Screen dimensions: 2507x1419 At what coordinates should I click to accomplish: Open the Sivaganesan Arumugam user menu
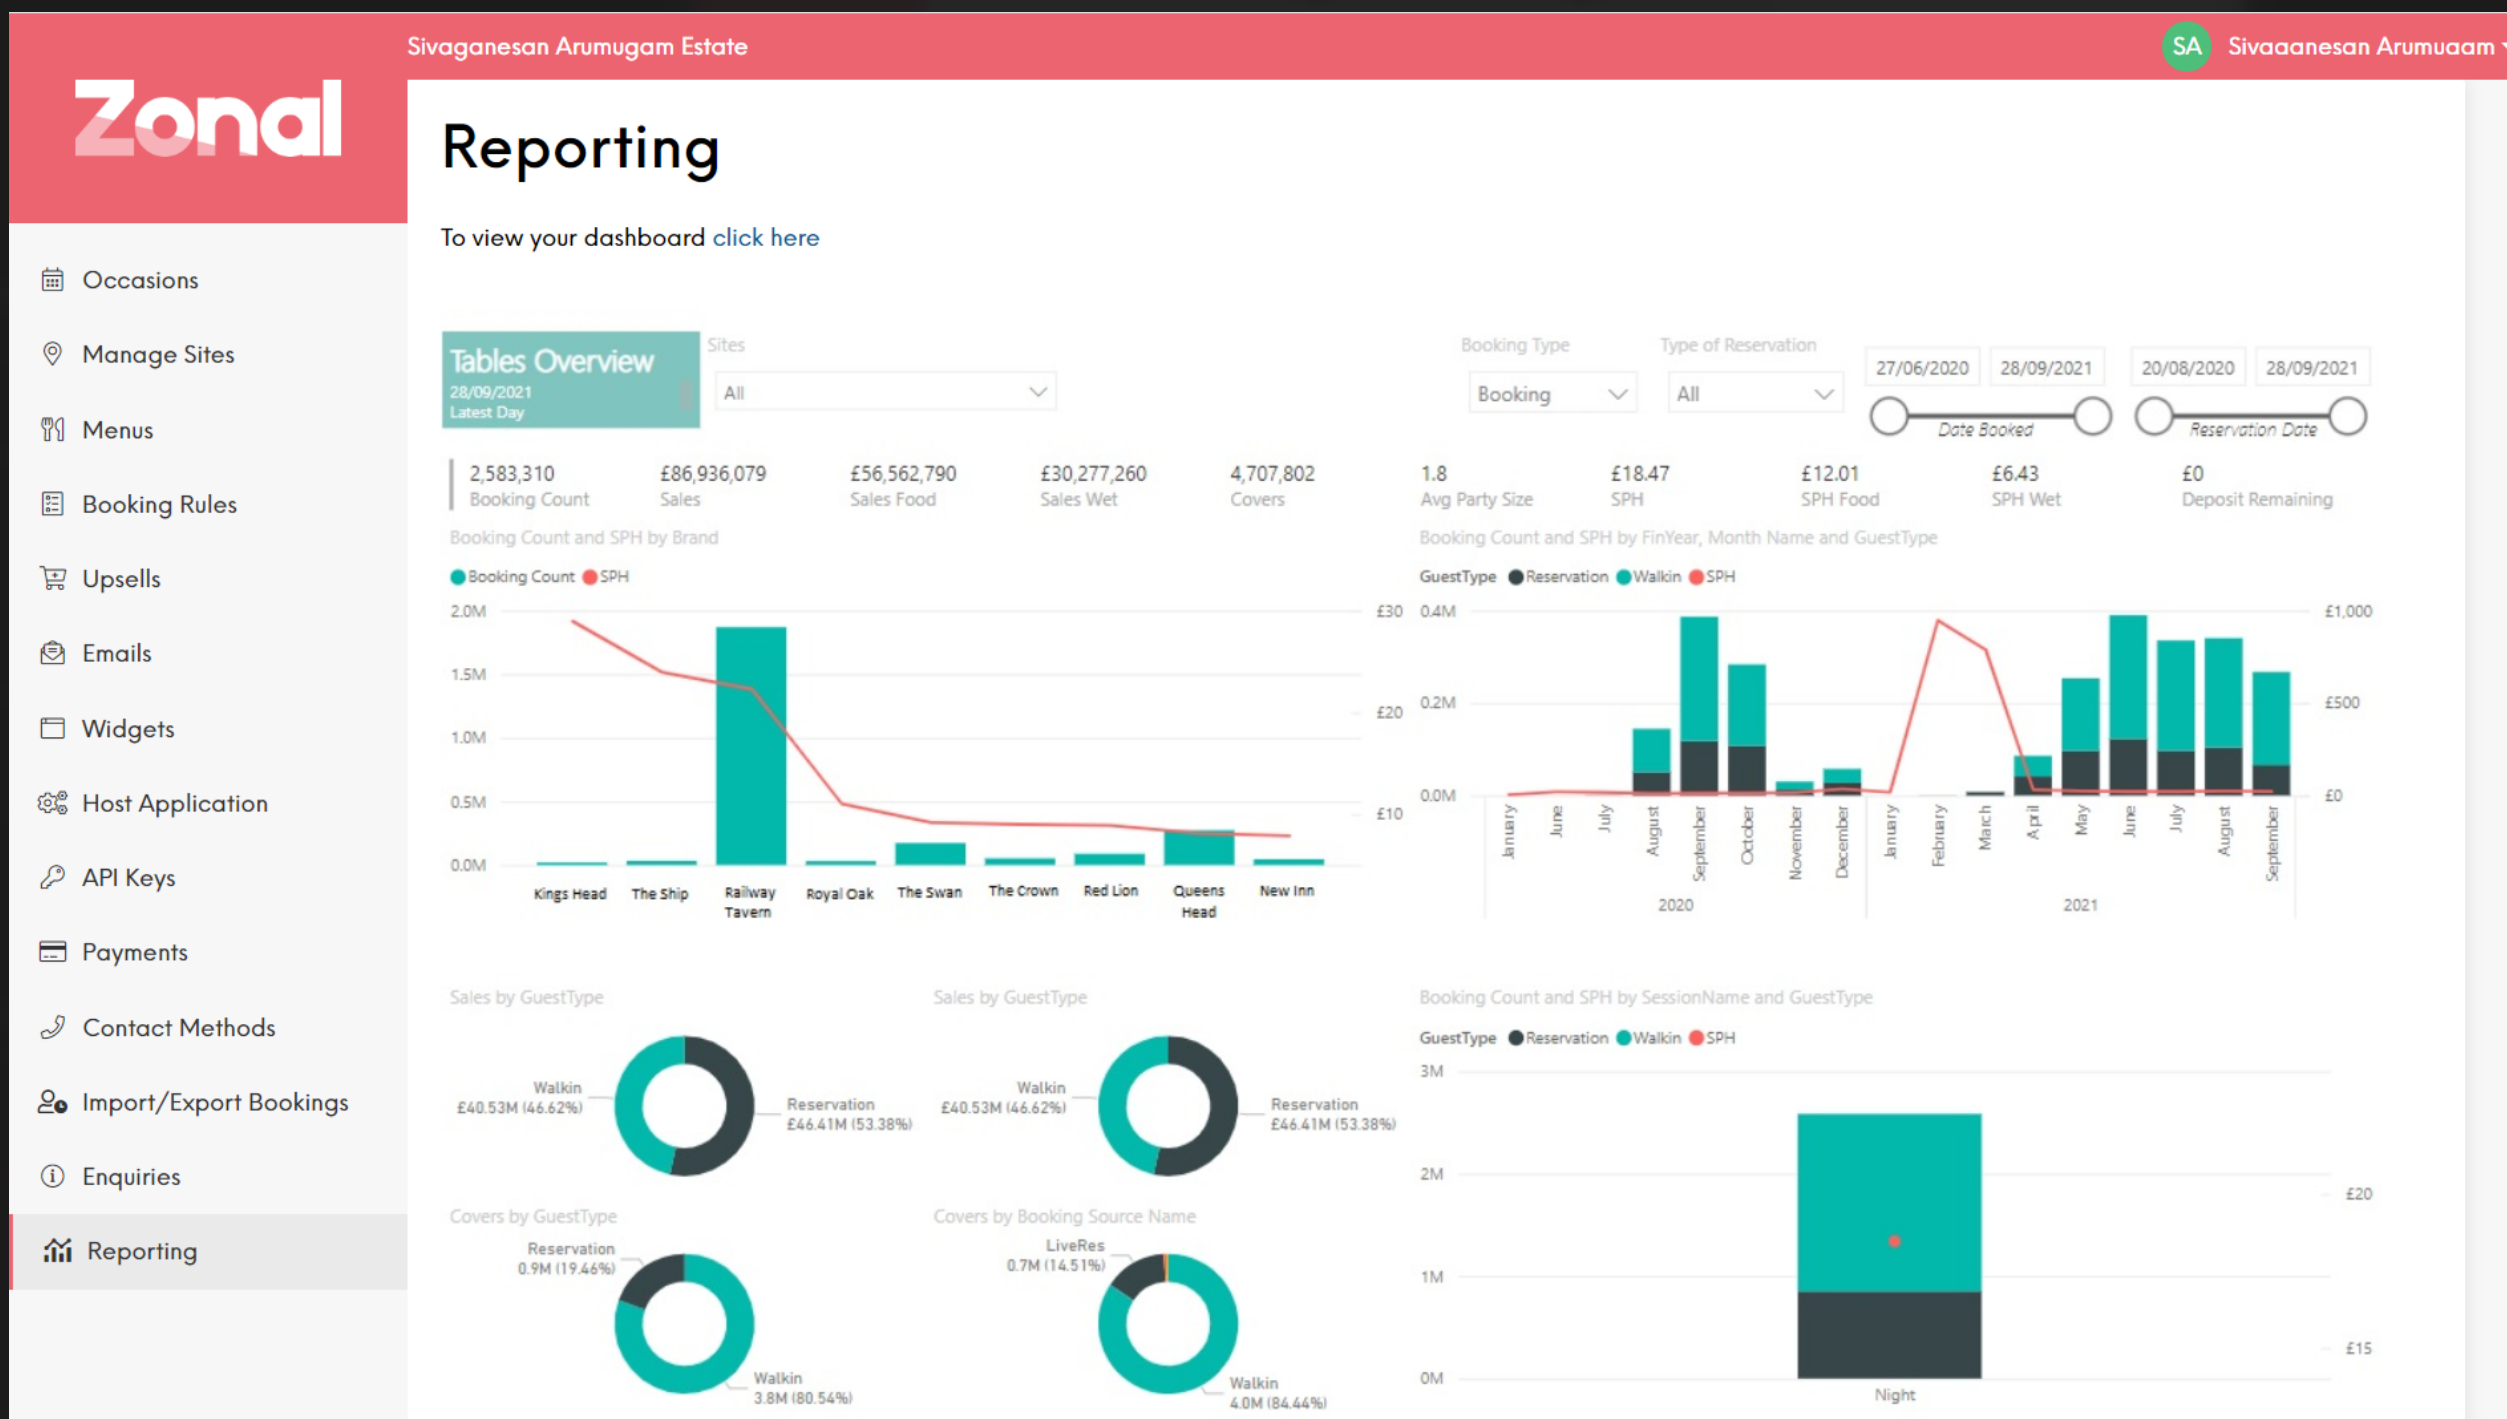(x=2365, y=46)
